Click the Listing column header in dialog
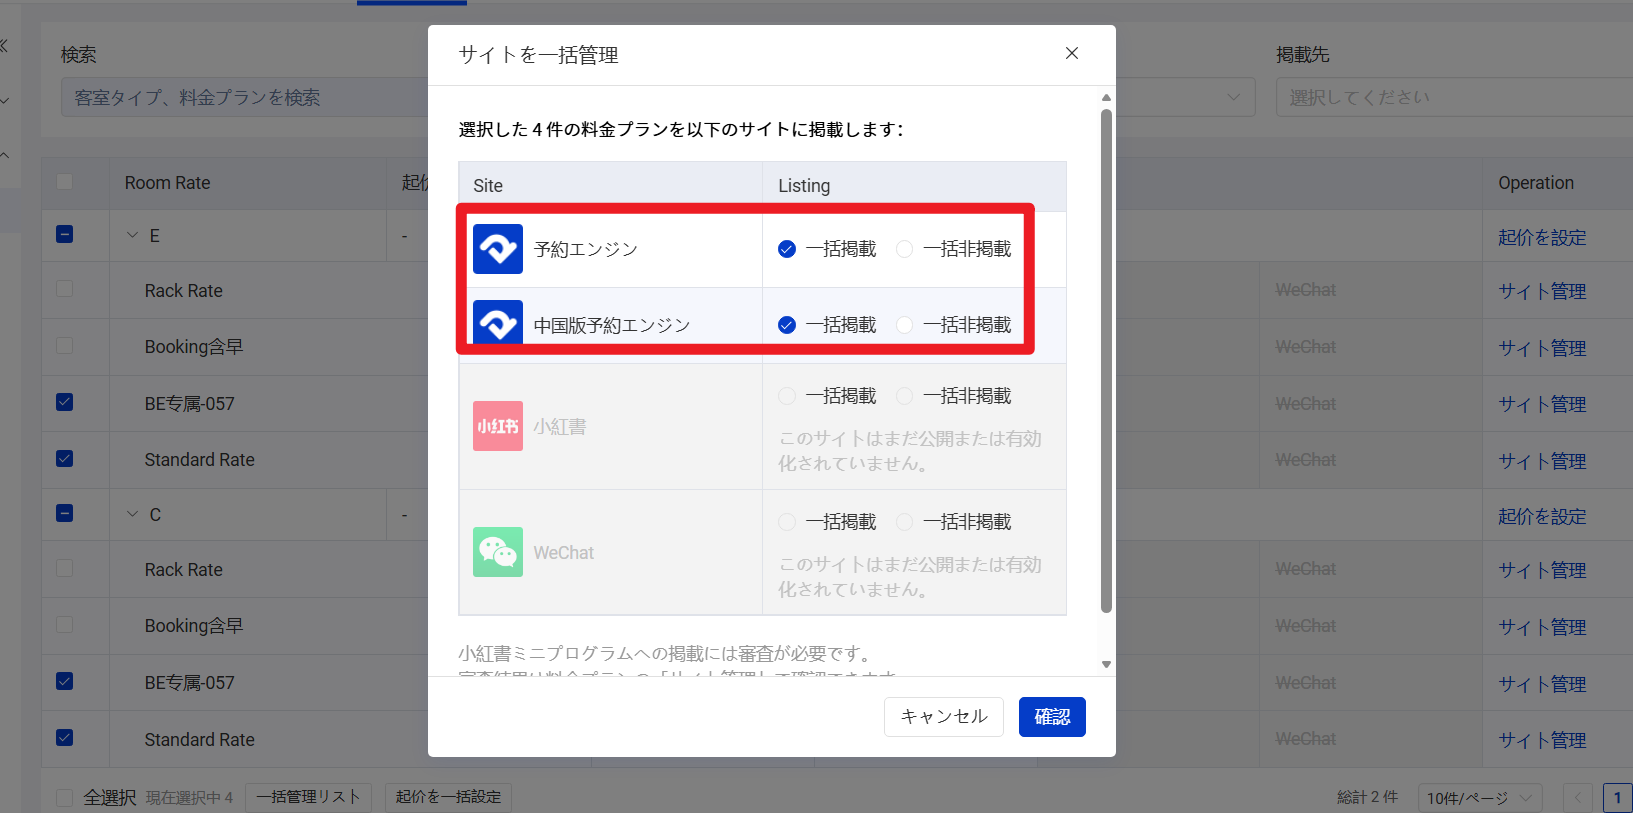 [804, 186]
